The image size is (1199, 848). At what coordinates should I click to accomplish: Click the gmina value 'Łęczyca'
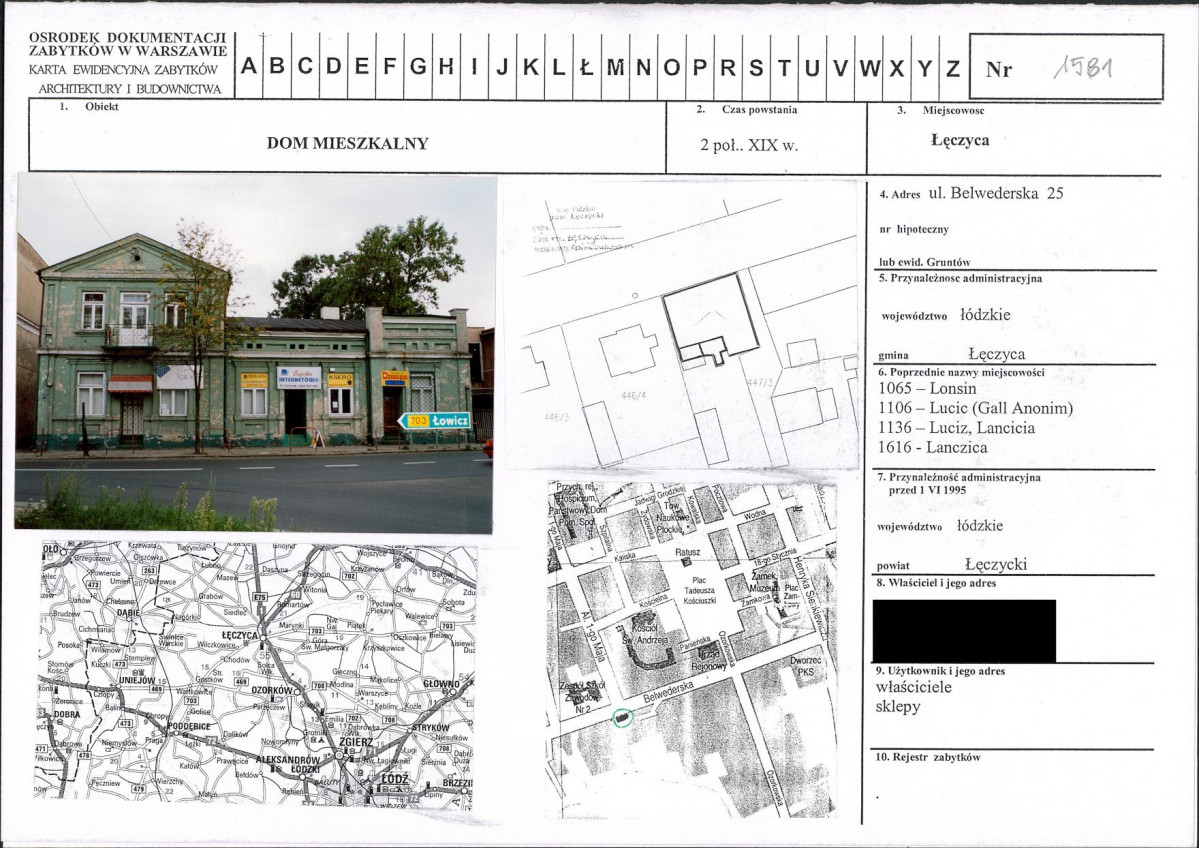pyautogui.click(x=996, y=354)
